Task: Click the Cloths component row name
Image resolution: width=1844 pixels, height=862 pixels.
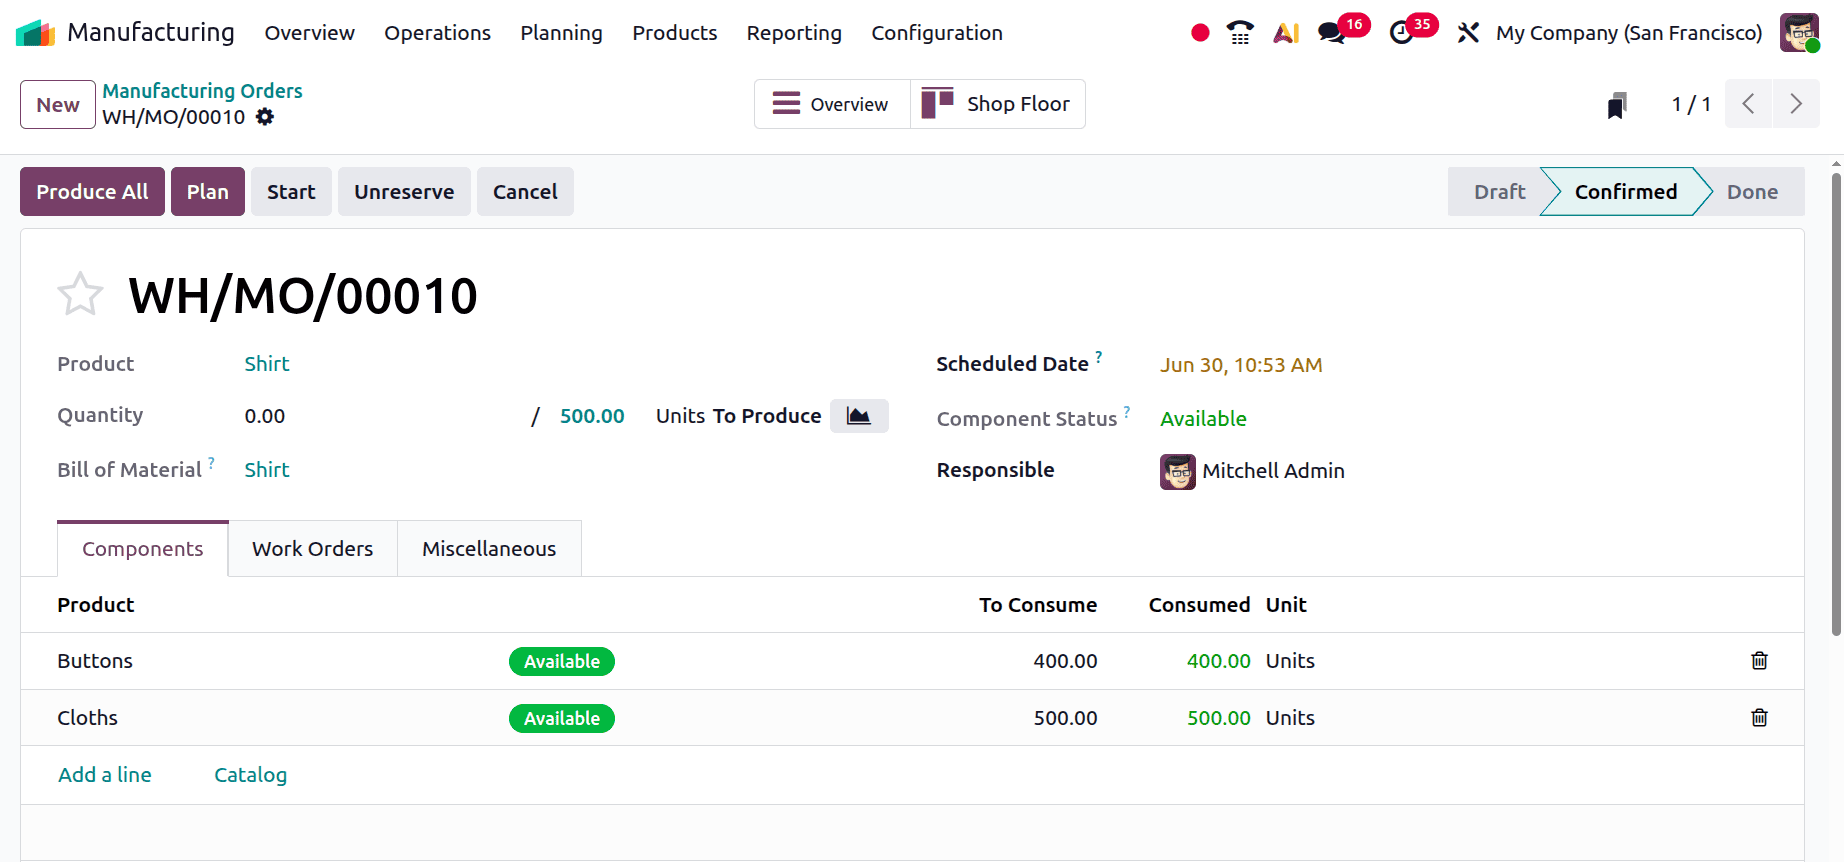Action: click(x=87, y=718)
